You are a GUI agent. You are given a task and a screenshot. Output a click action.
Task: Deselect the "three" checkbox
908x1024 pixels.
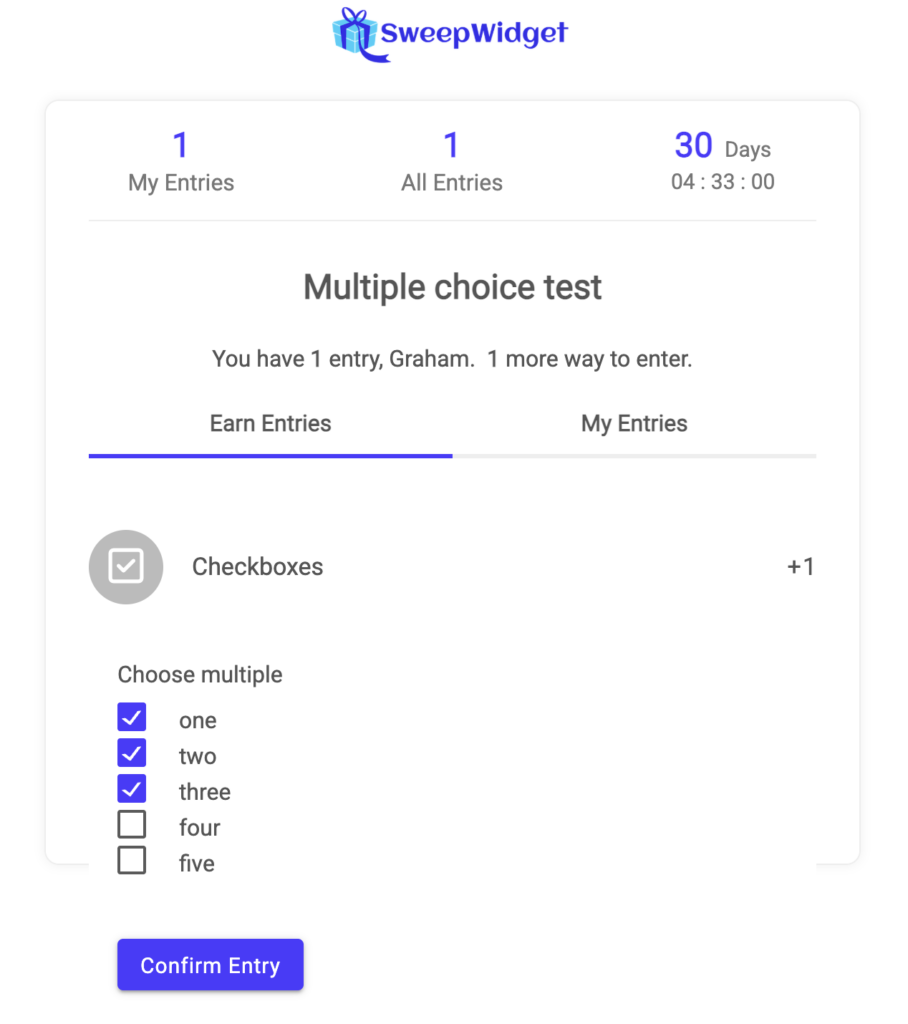pos(132,789)
